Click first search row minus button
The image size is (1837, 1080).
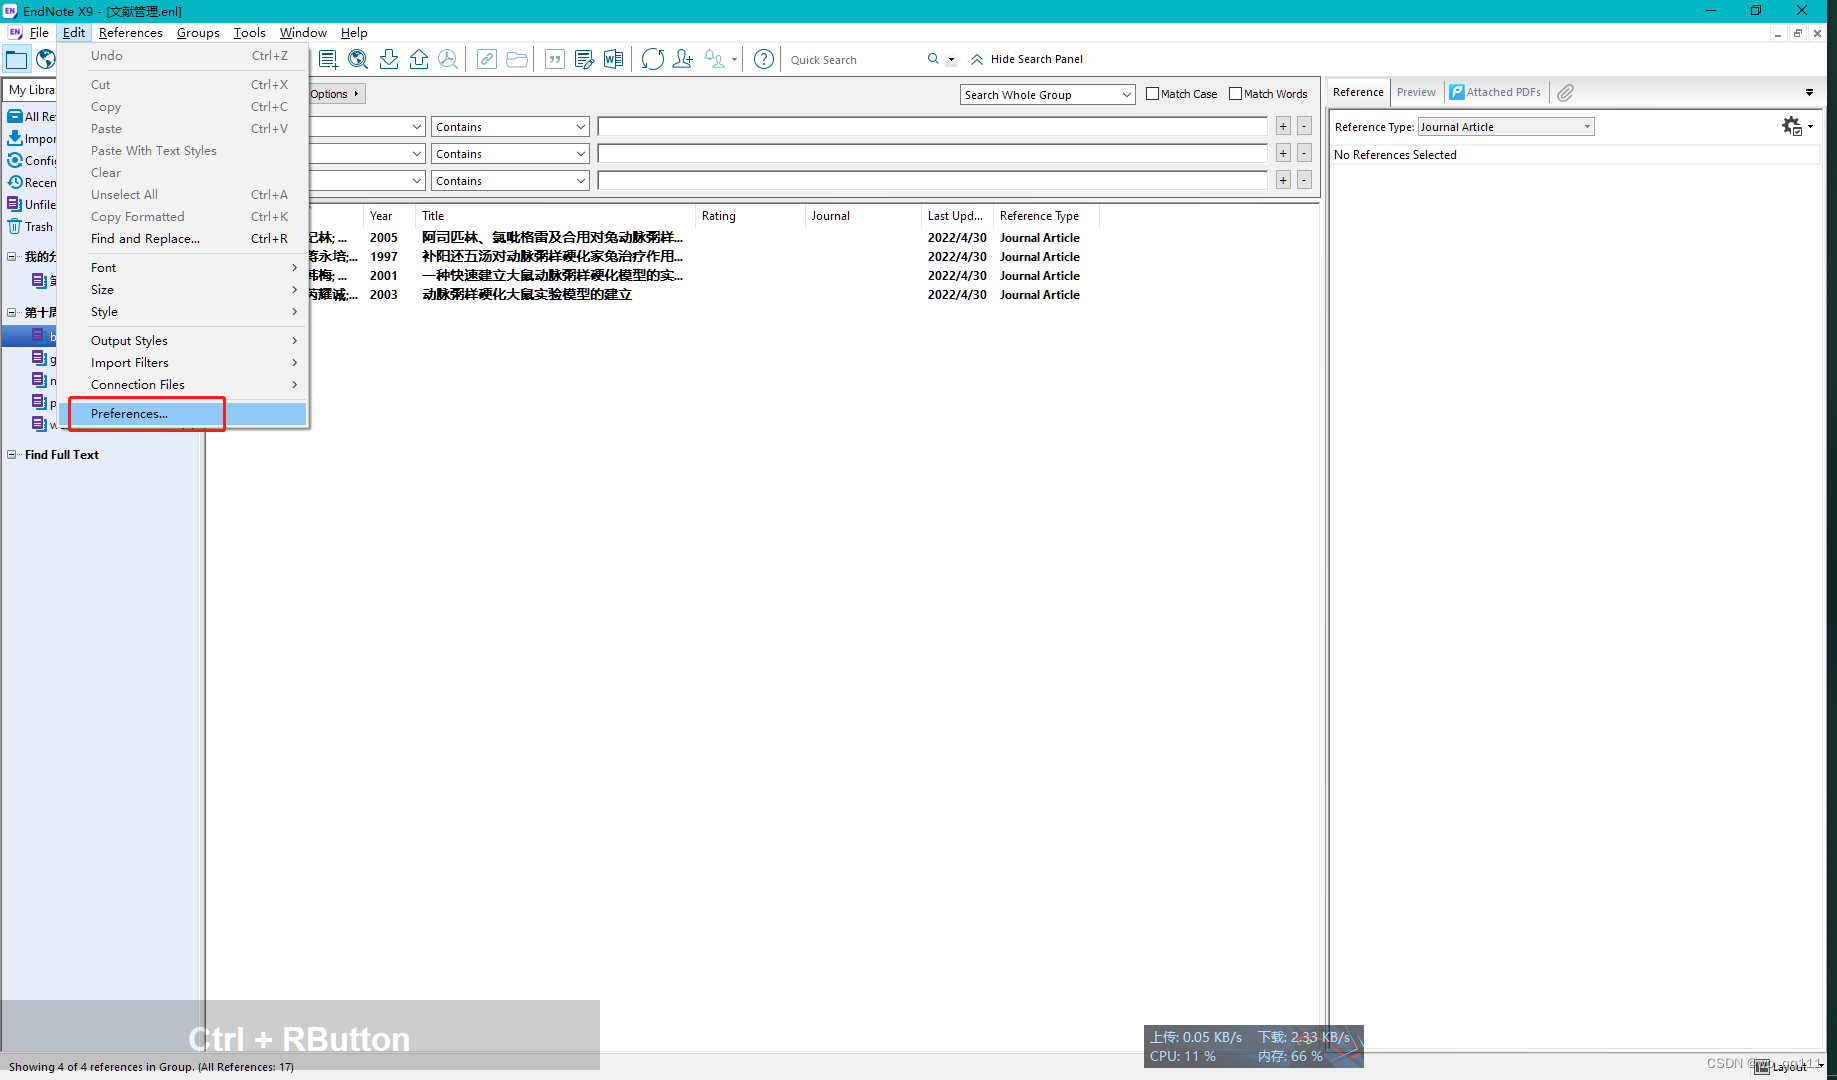click(x=1304, y=126)
